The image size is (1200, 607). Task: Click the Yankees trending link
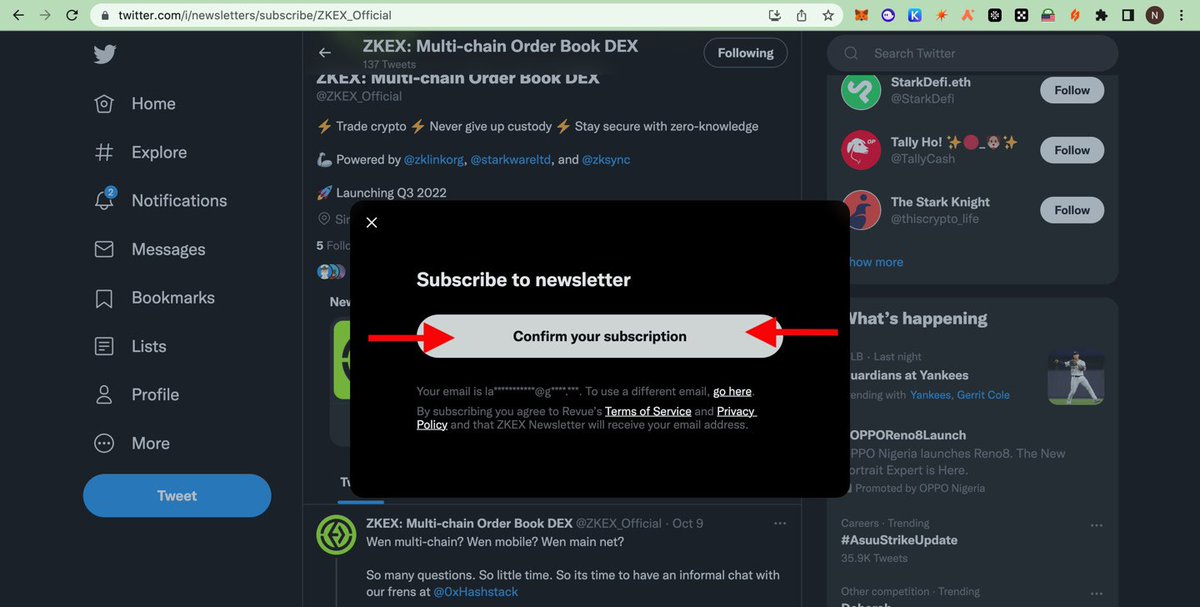click(930, 395)
